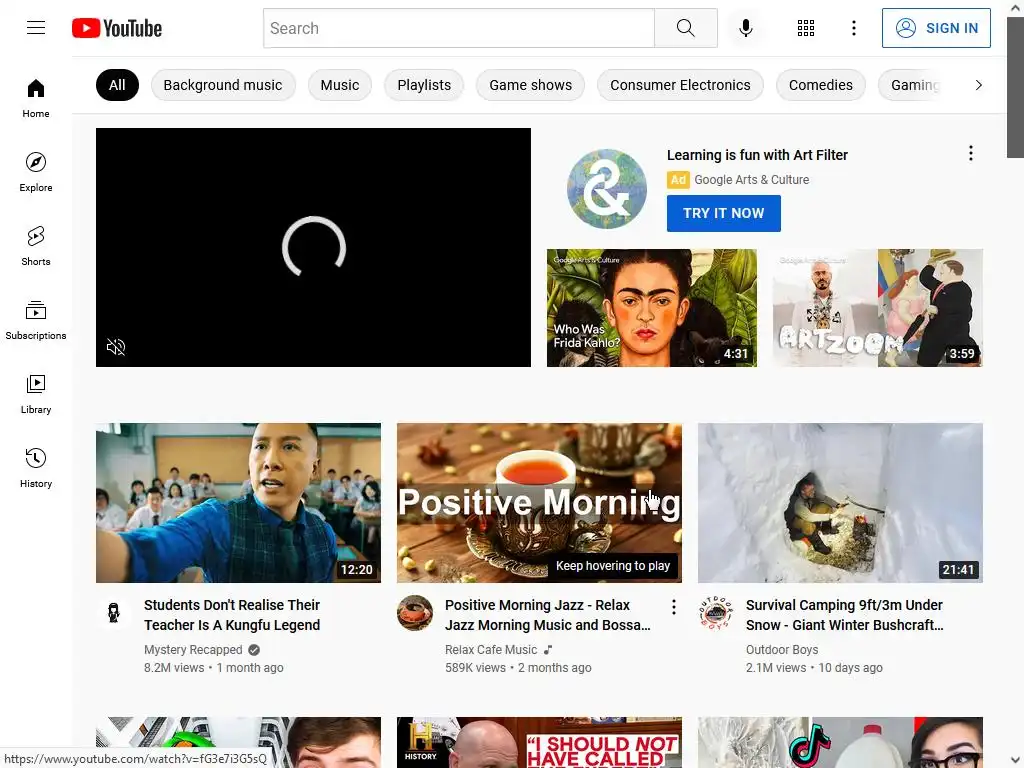Screen dimensions: 1024x768
Task: Select the Consumer Electronics chip
Action: coord(680,85)
